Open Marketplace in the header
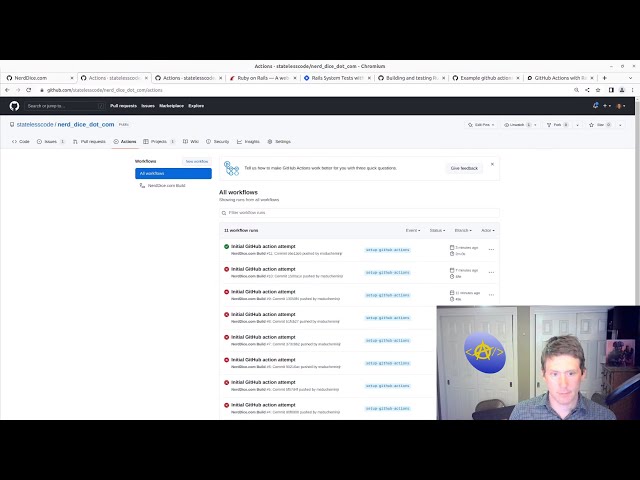Viewport: 640px width, 480px height. [x=171, y=106]
